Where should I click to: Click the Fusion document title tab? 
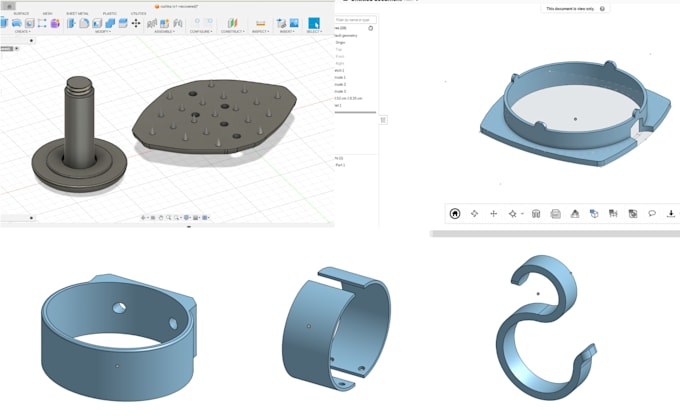point(177,7)
